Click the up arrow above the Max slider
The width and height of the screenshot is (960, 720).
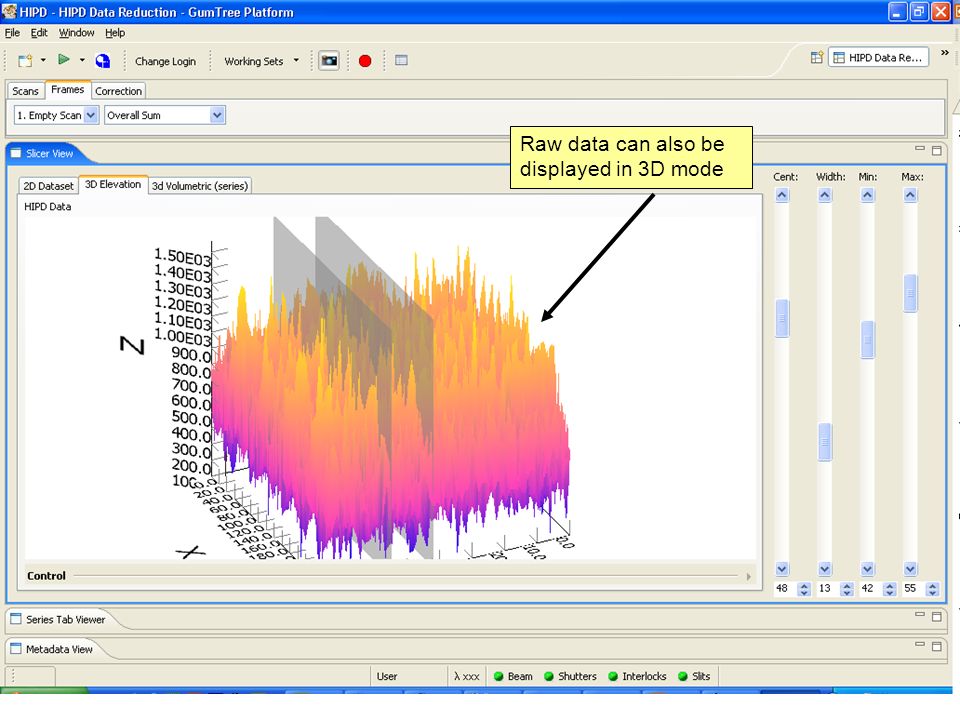tap(910, 195)
